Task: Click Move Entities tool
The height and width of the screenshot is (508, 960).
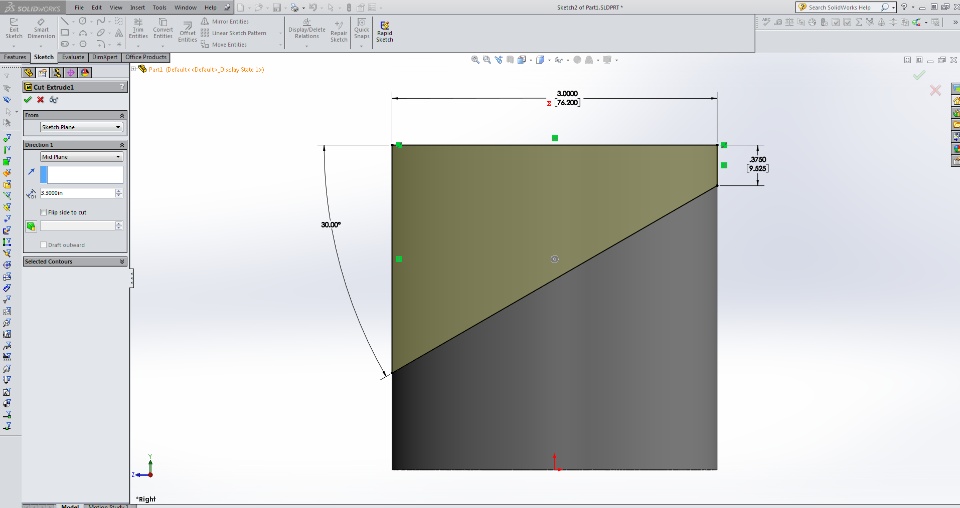Action: [x=224, y=45]
